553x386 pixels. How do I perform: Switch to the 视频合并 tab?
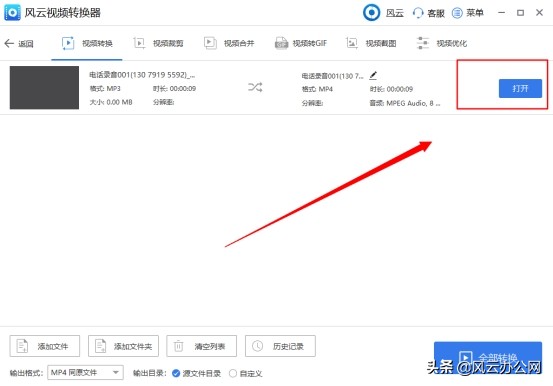(x=229, y=43)
